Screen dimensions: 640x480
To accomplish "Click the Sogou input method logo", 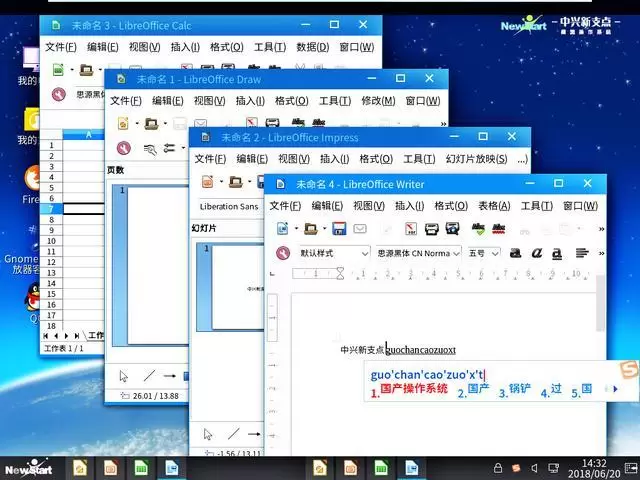I will coord(627,371).
